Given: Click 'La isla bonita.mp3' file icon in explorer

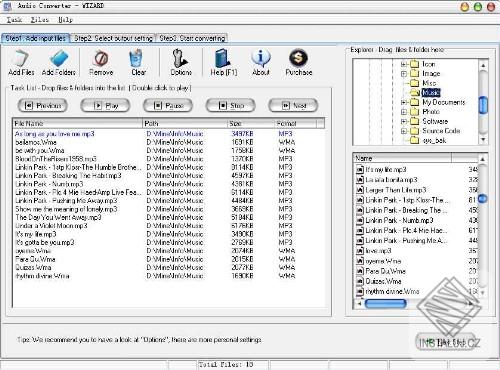Looking at the screenshot, I should (x=359, y=180).
